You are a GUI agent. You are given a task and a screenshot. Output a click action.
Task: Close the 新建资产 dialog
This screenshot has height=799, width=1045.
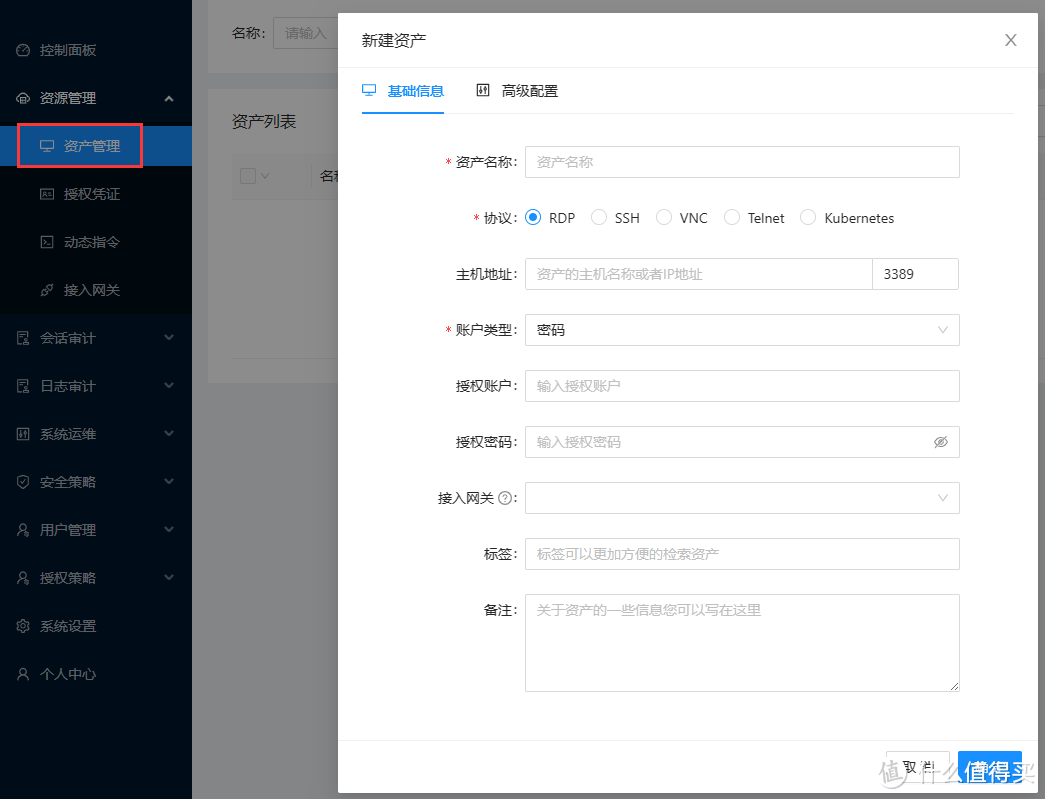(x=1010, y=41)
